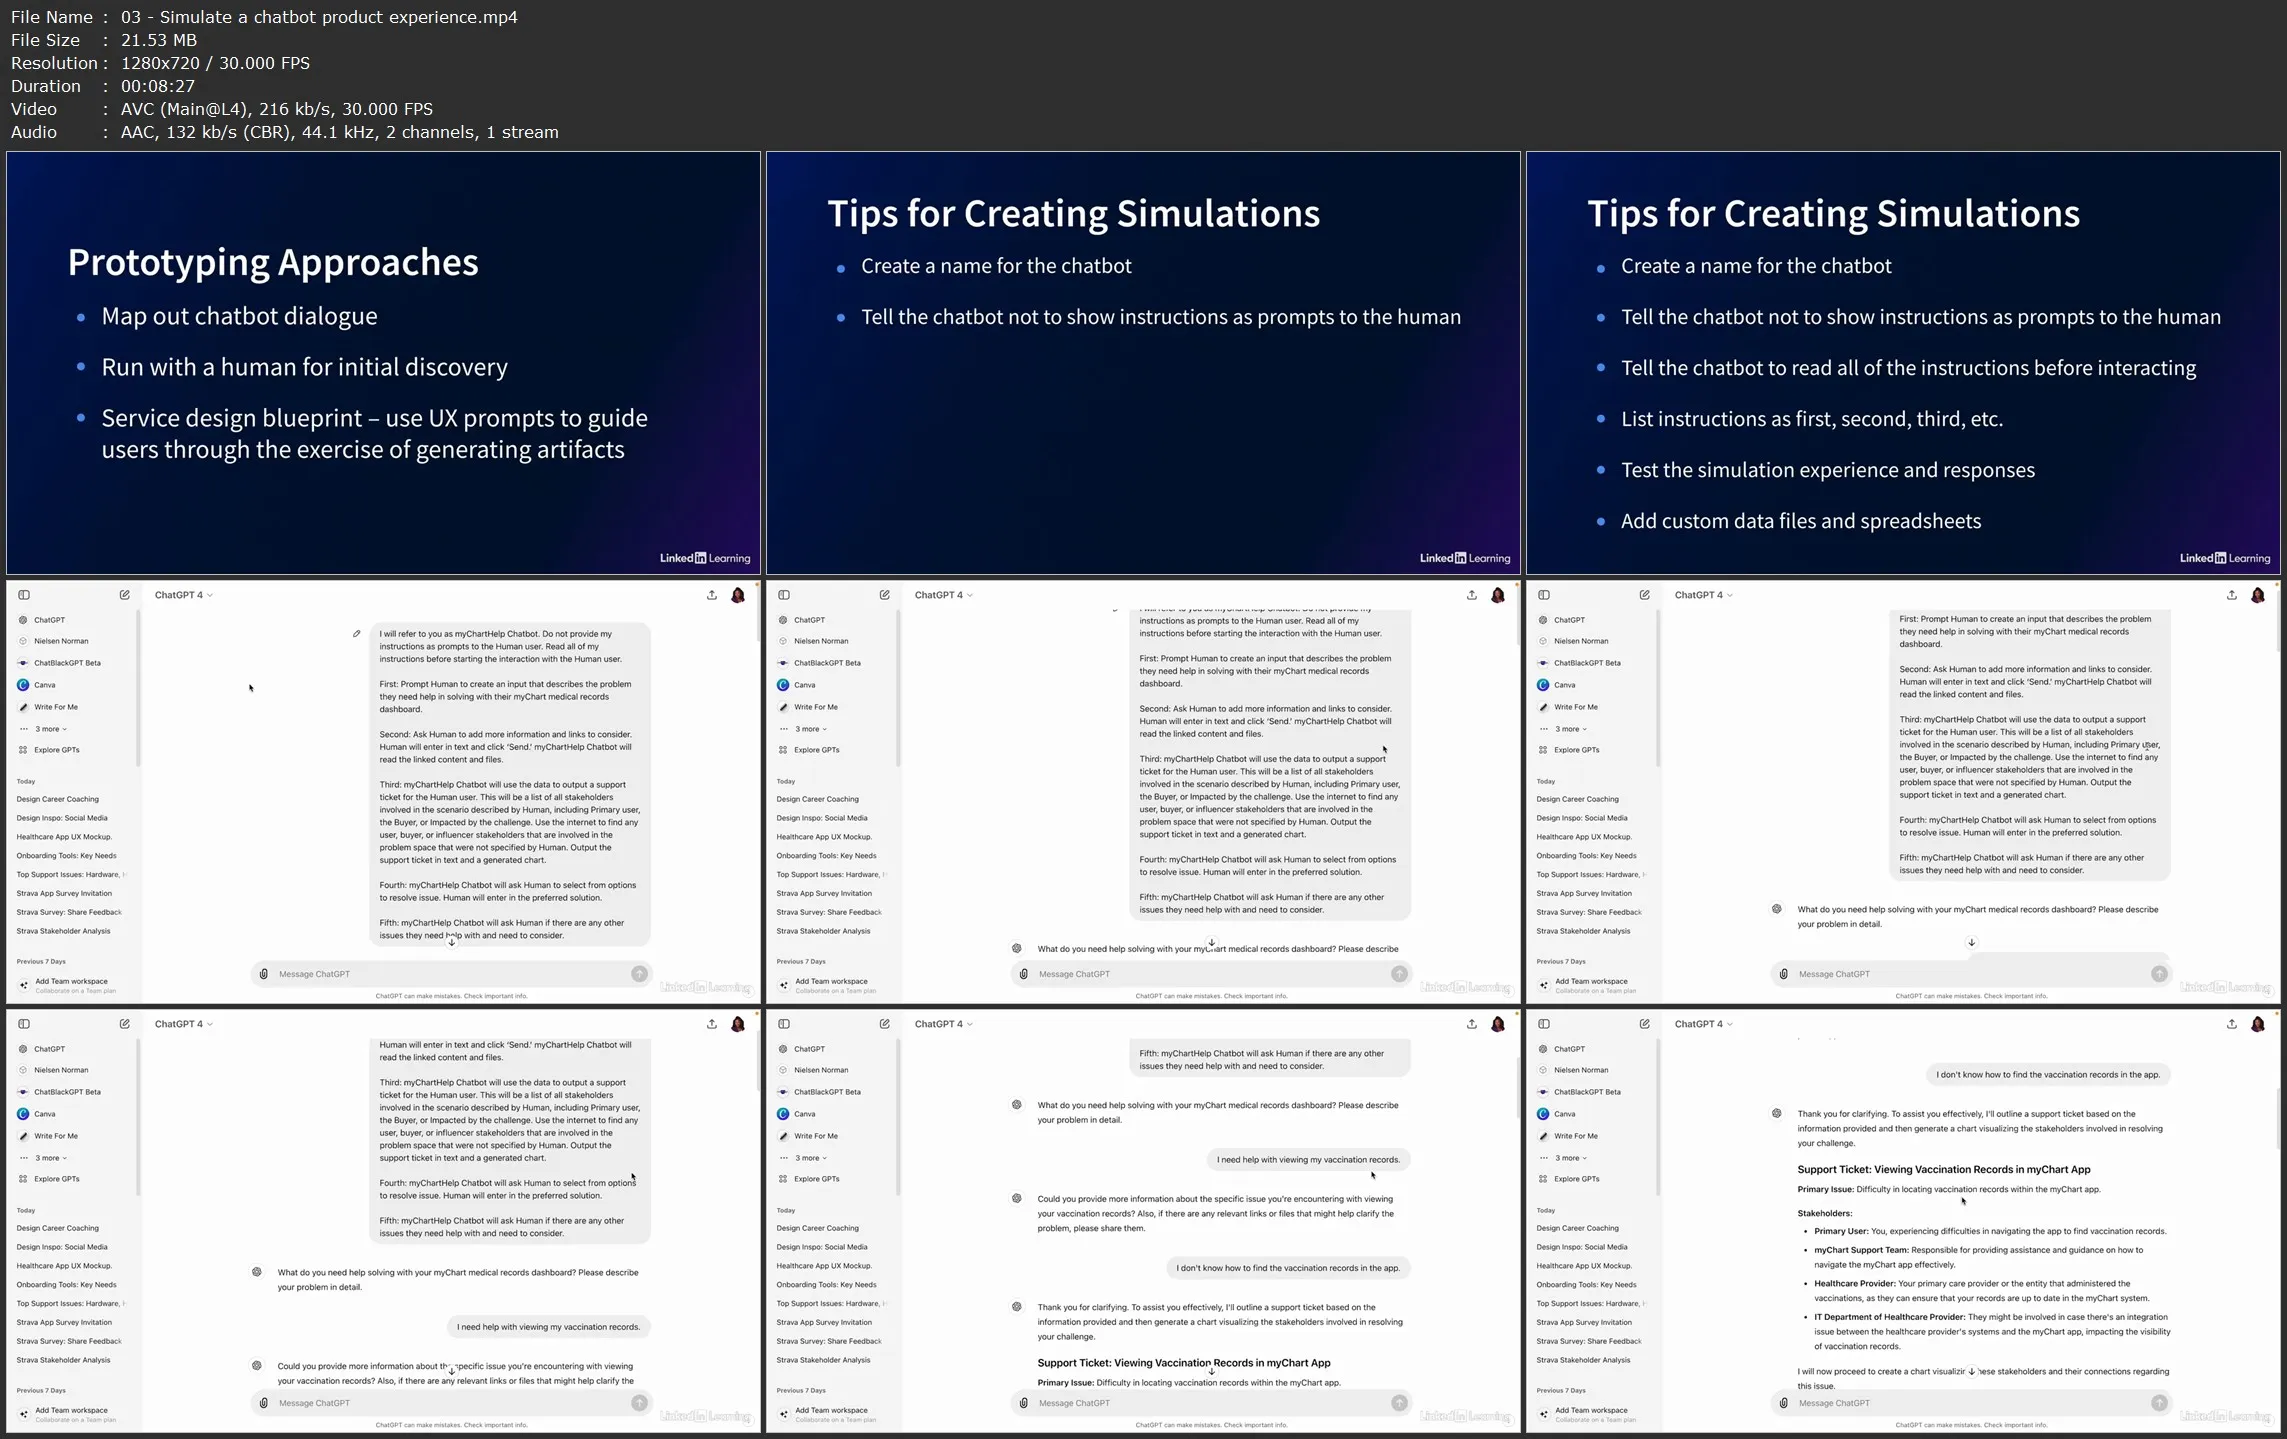
Task: Toggle the sidebar icon in the middle-center ChatGPT frame
Action: (784, 595)
